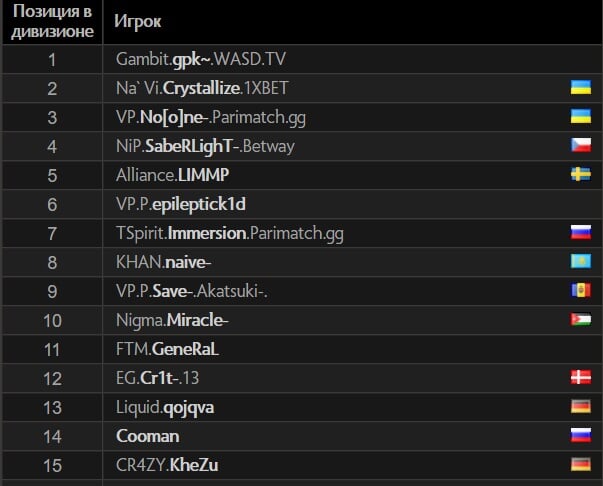
Task: Open player Gambit.gpk~.WASD.TV
Action: click(201, 60)
